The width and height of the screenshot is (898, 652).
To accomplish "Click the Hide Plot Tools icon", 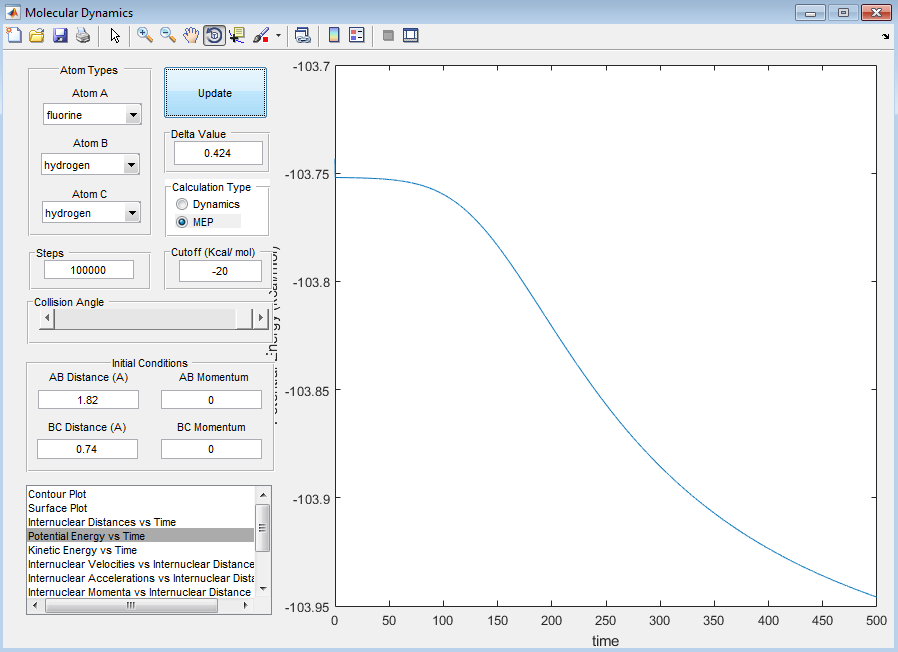I will [388, 36].
